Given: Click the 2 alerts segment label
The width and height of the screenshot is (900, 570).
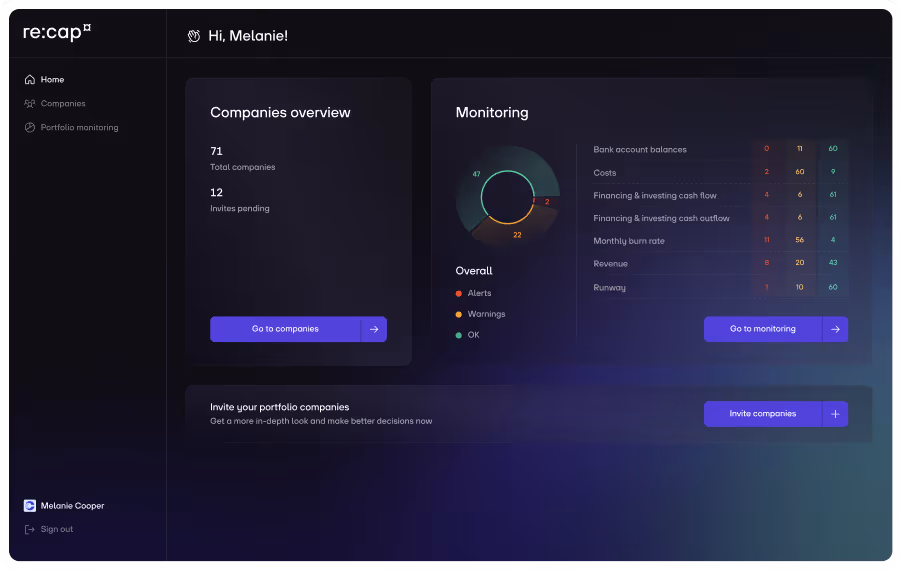Looking at the screenshot, I should [x=547, y=201].
